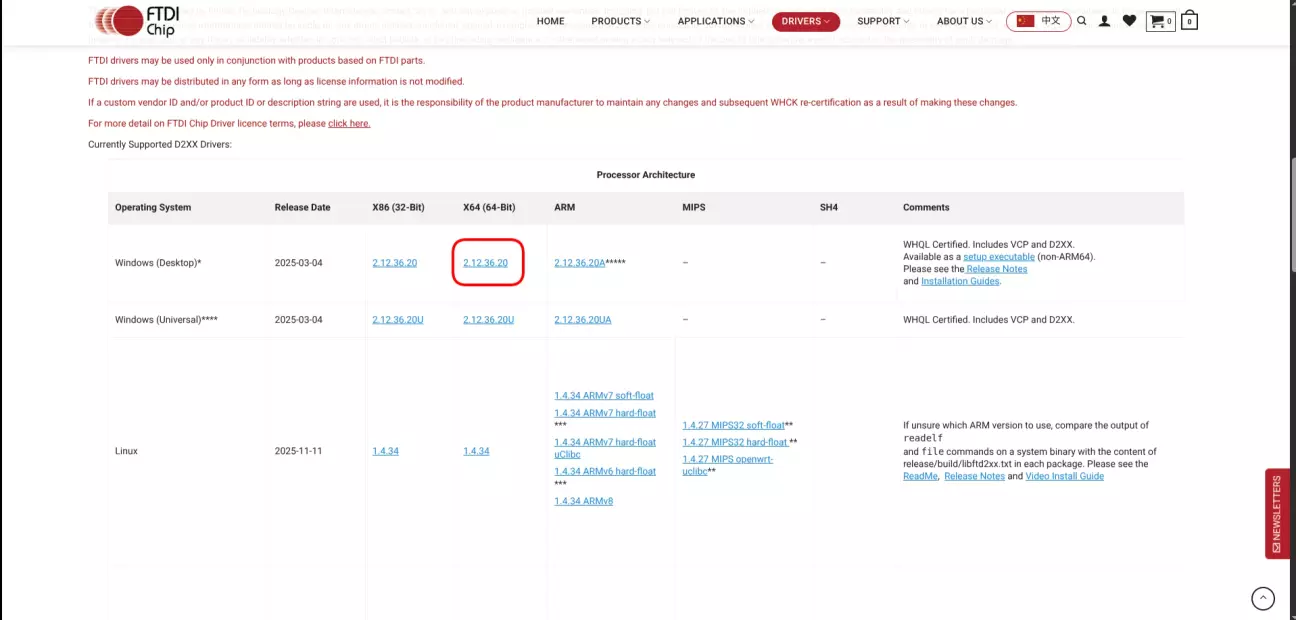Screen dimensions: 1296x620
Task: Open the Newsletters side tab
Action: tap(1277, 513)
